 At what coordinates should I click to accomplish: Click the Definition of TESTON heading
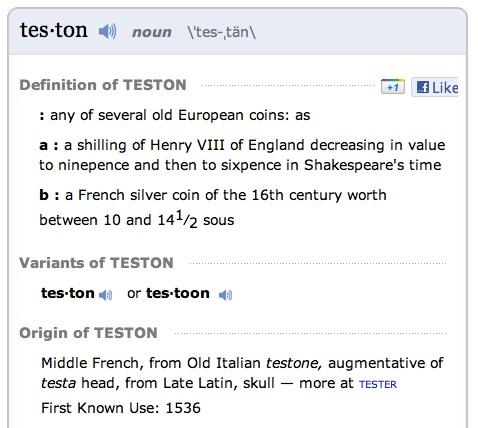[103, 85]
